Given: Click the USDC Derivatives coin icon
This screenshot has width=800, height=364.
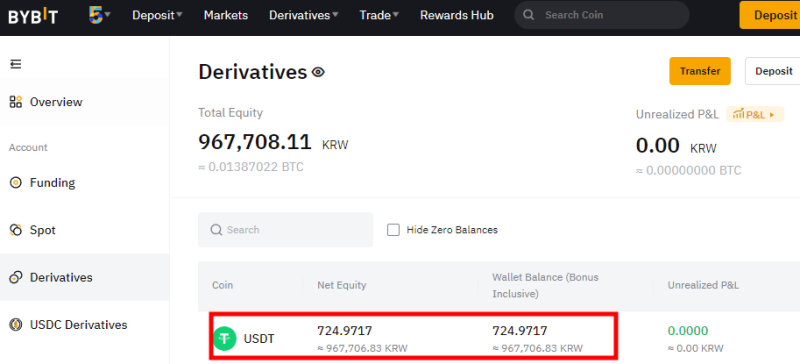Looking at the screenshot, I should (16, 324).
